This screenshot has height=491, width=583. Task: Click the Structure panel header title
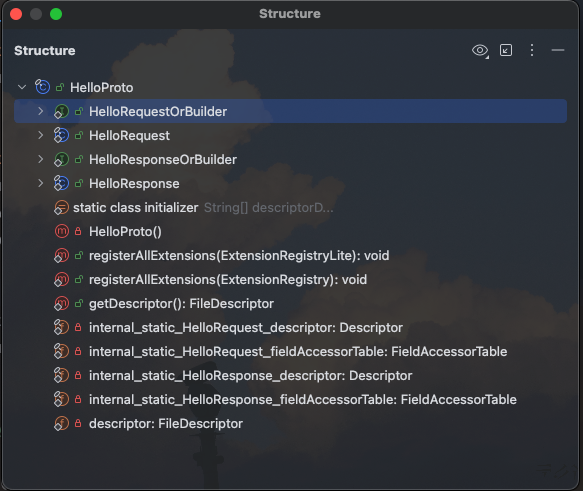coord(45,51)
